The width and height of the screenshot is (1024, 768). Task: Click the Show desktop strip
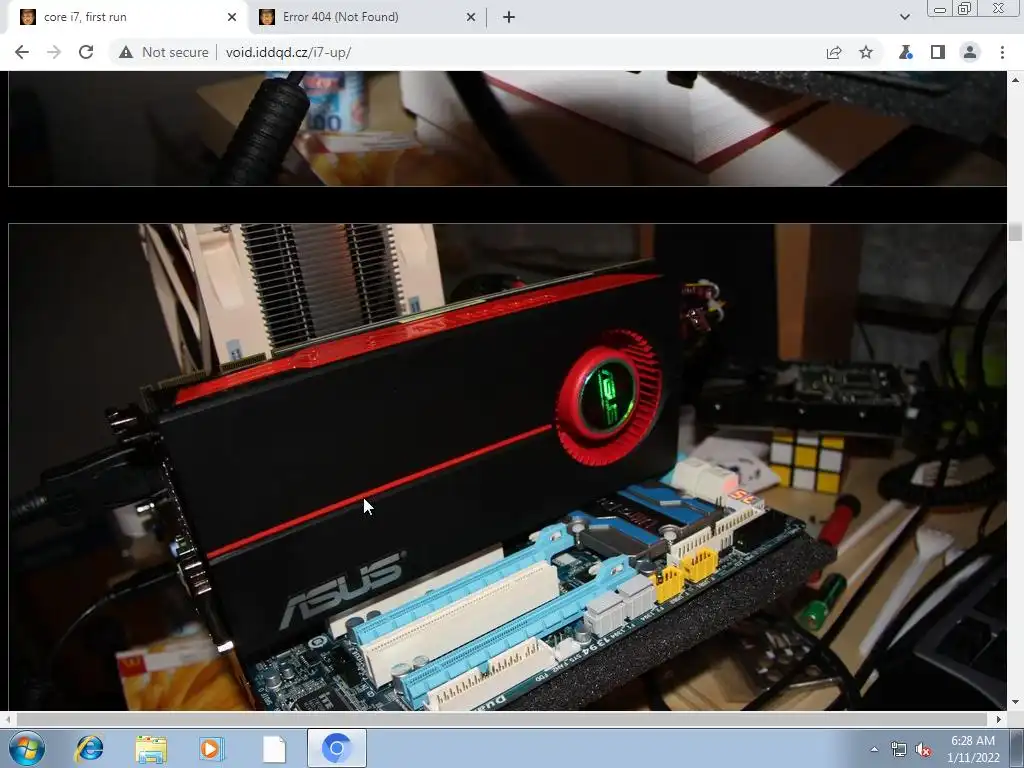(1017, 748)
